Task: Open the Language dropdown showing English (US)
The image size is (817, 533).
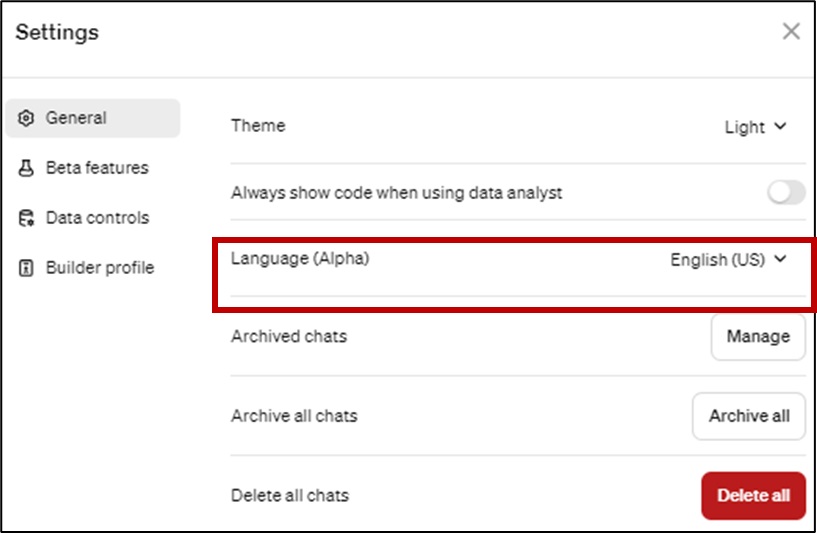Action: [x=728, y=260]
